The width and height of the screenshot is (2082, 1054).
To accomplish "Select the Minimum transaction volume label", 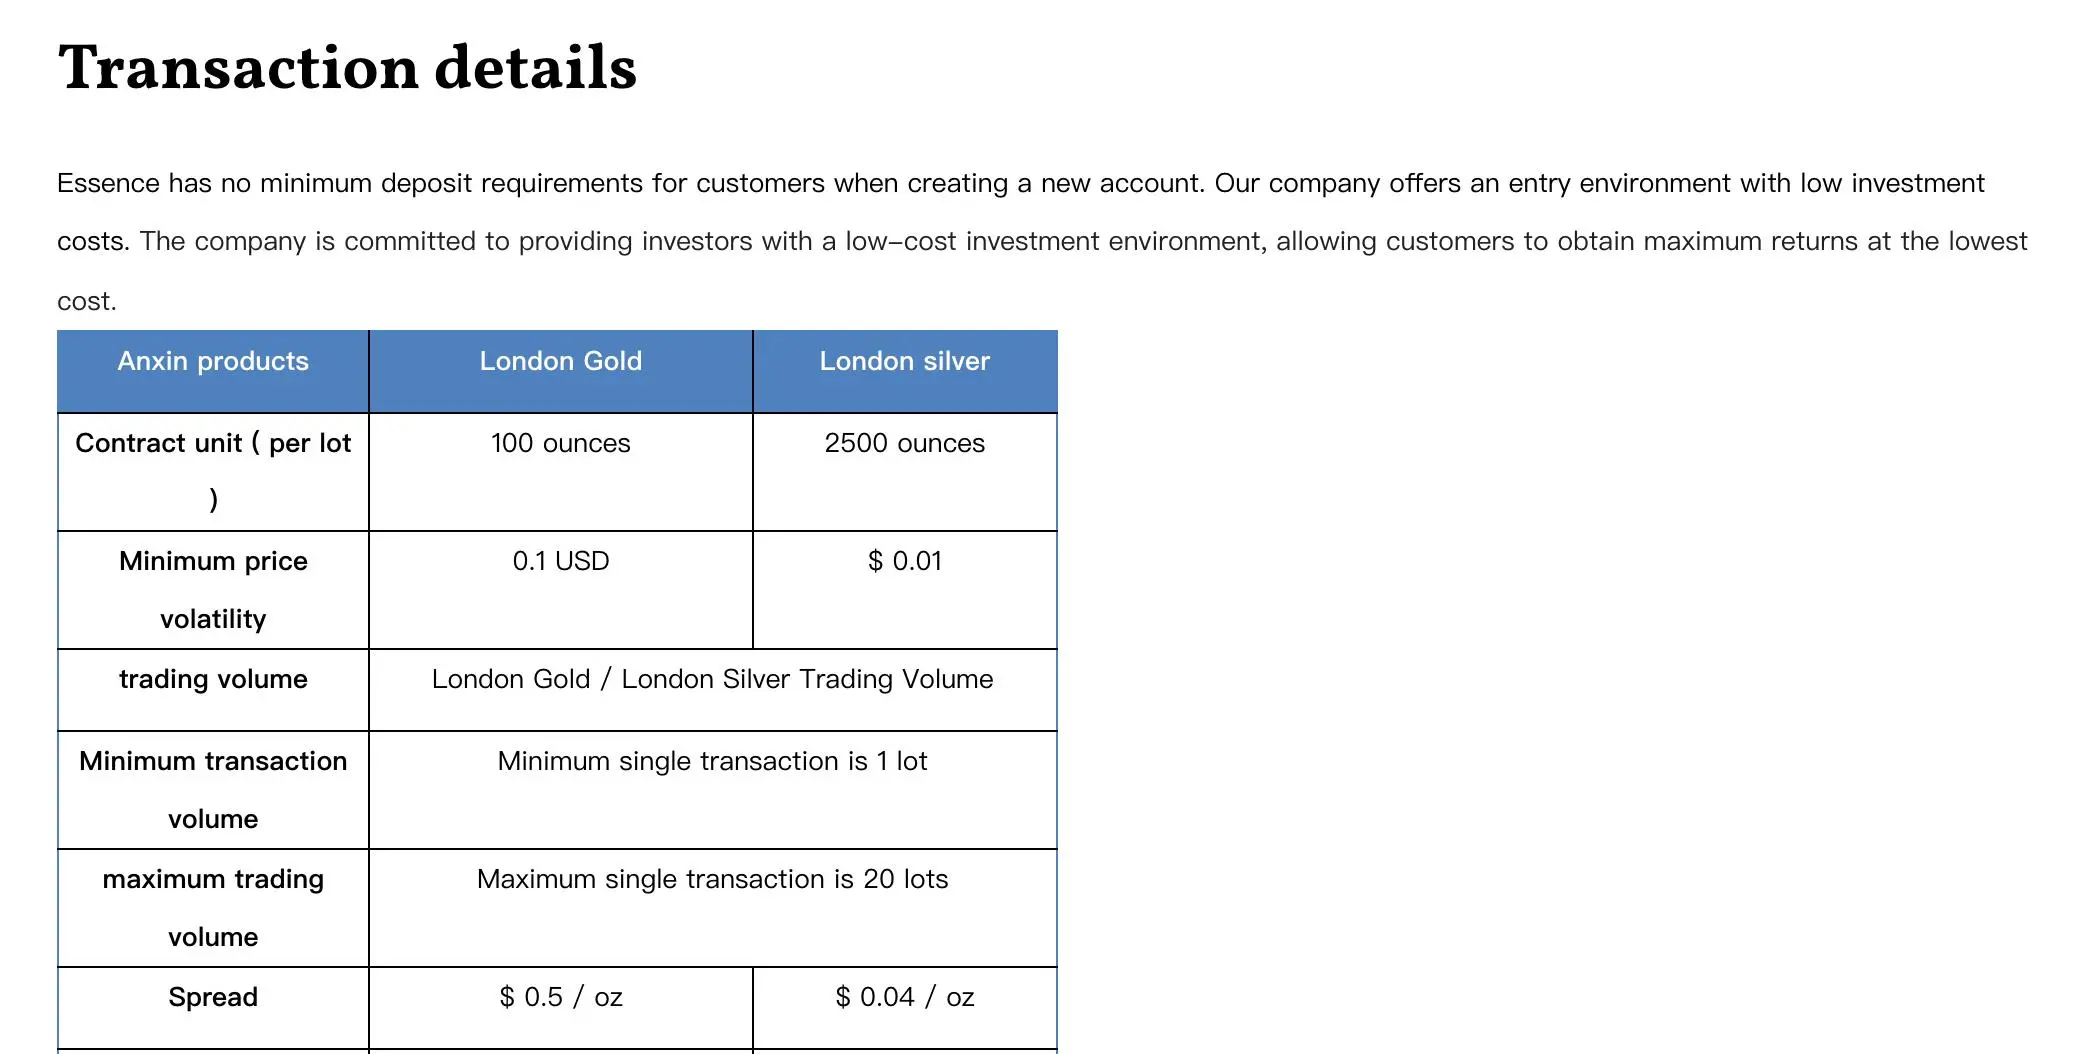I will [213, 790].
